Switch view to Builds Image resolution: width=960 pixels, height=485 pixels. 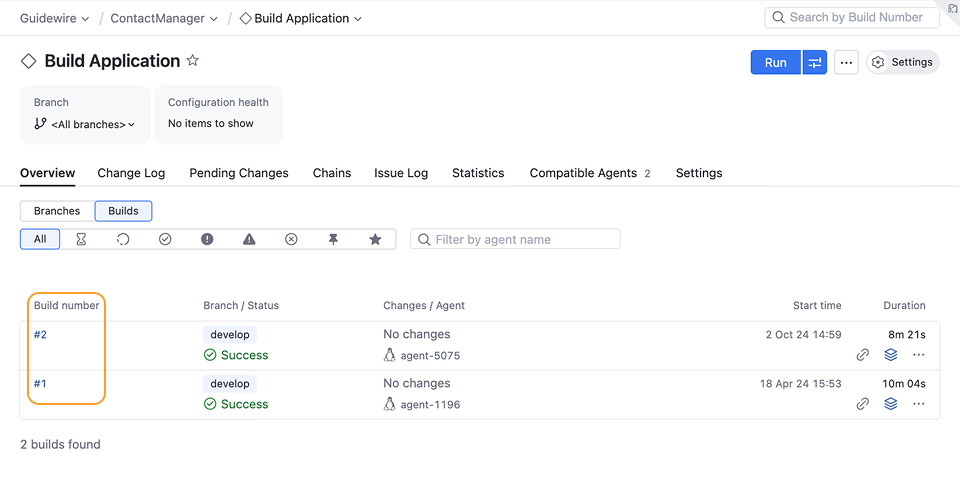tap(123, 211)
